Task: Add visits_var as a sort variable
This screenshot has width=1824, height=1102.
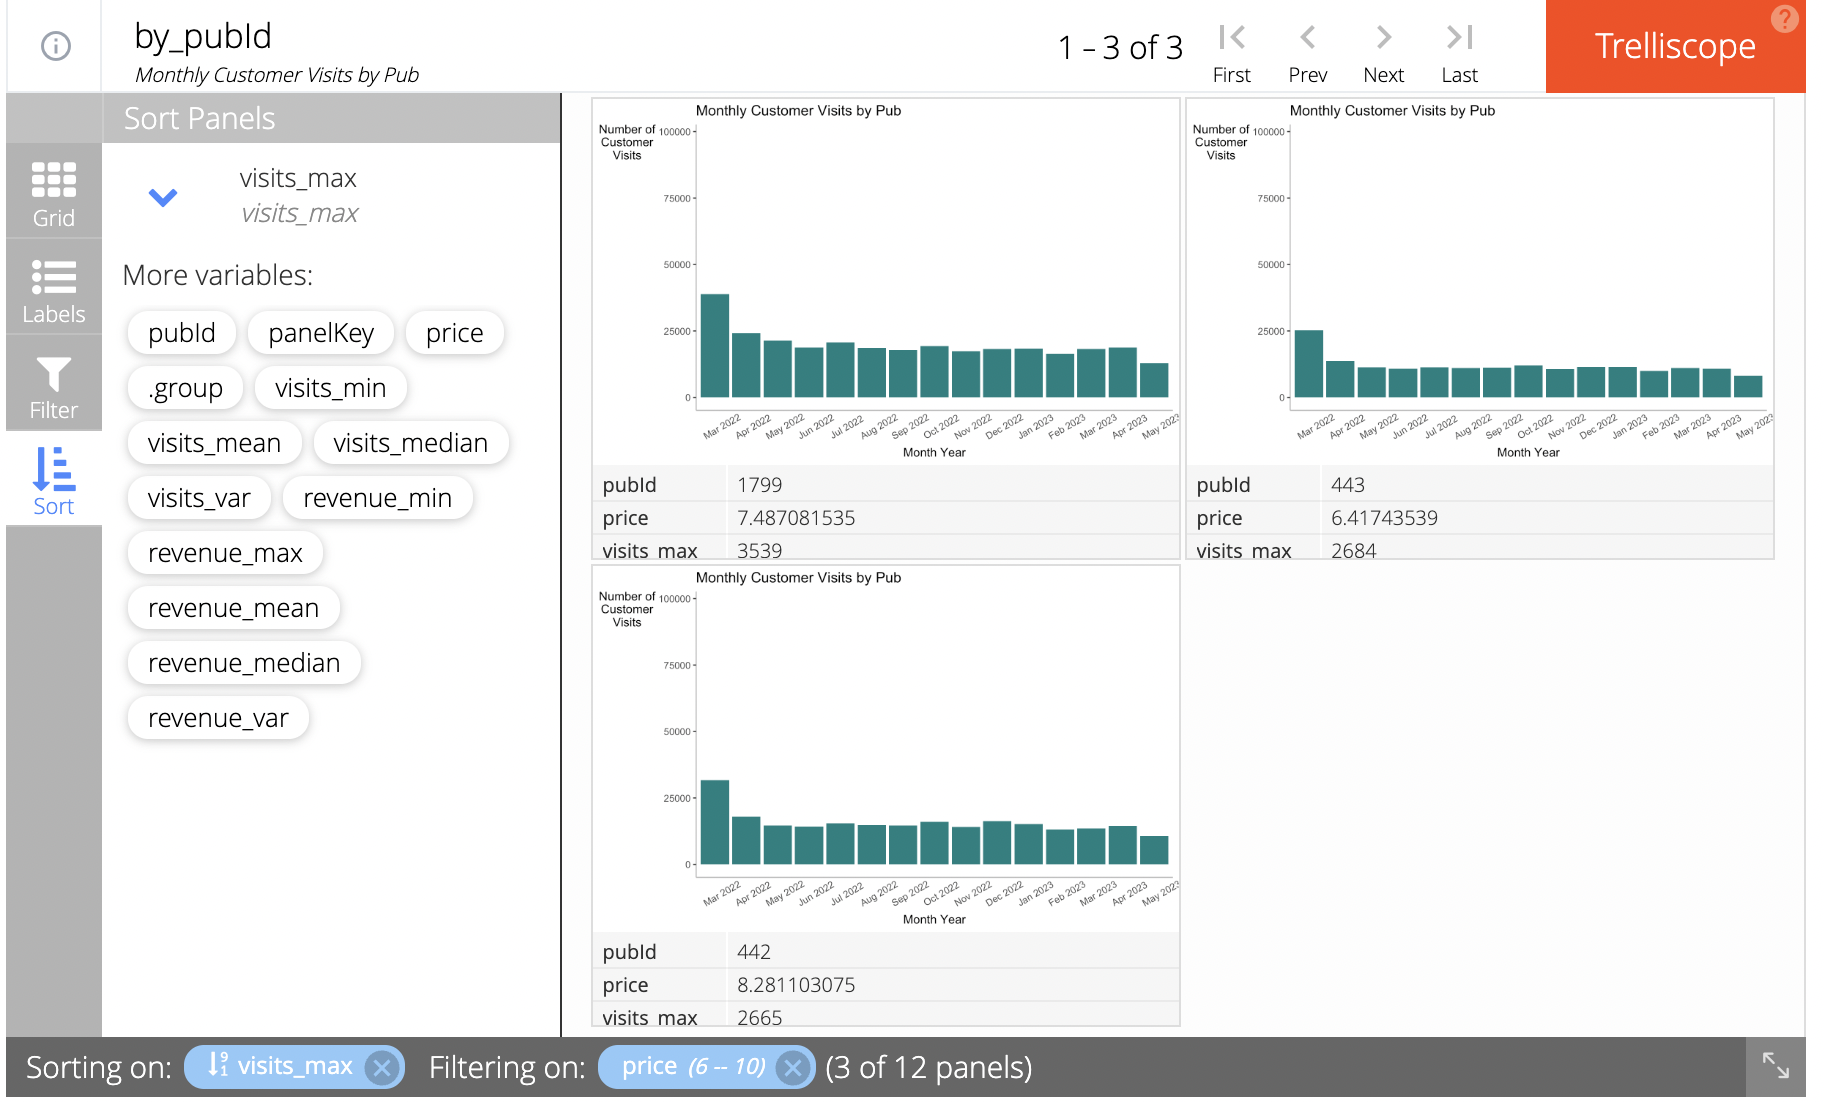Action: pos(199,498)
